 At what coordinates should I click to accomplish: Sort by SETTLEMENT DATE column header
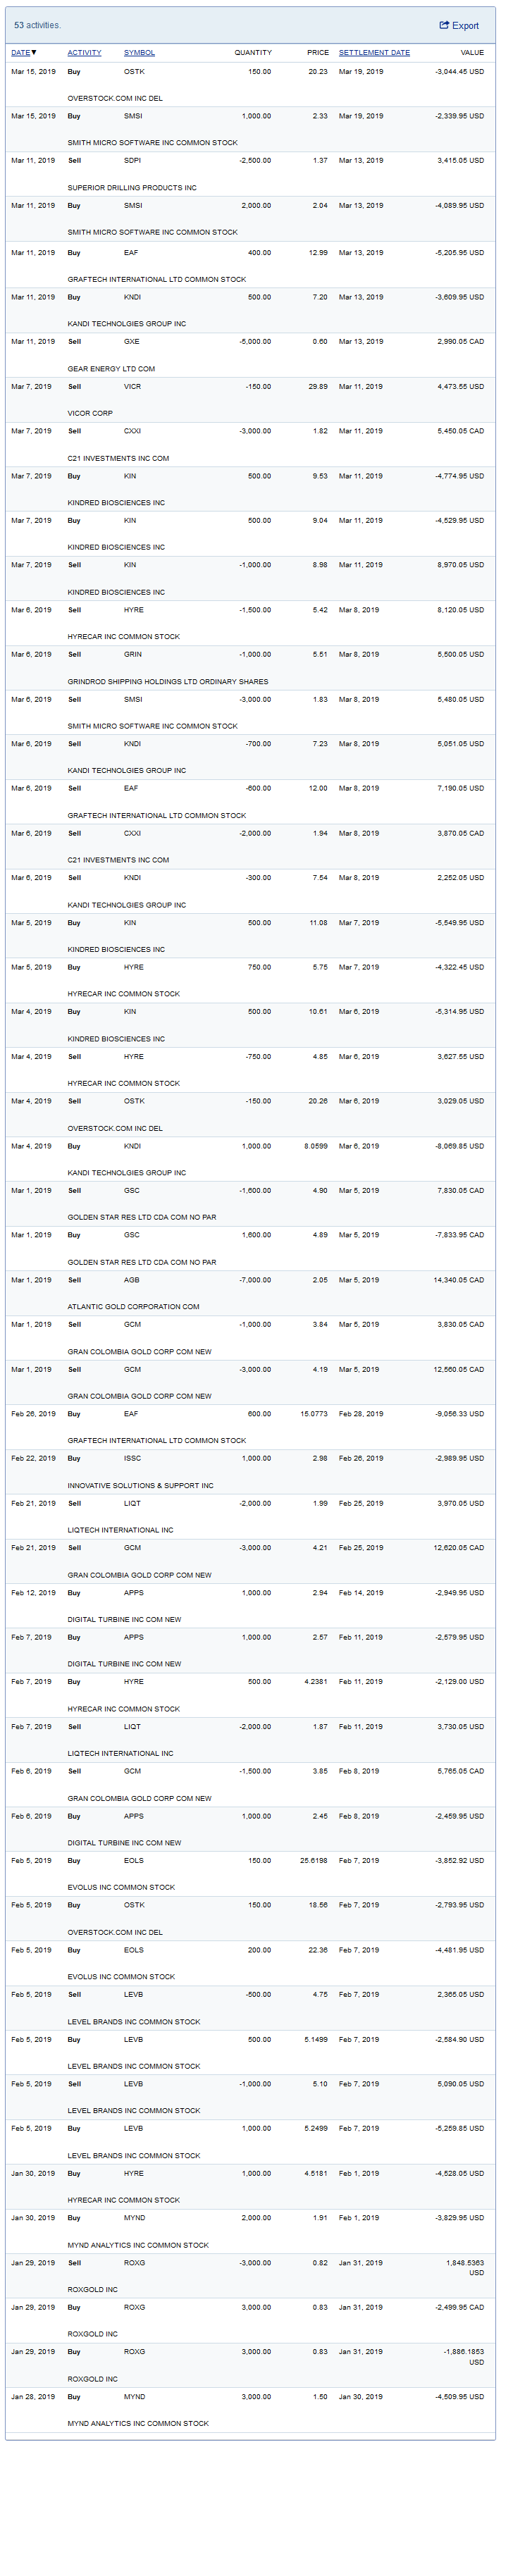(x=374, y=52)
